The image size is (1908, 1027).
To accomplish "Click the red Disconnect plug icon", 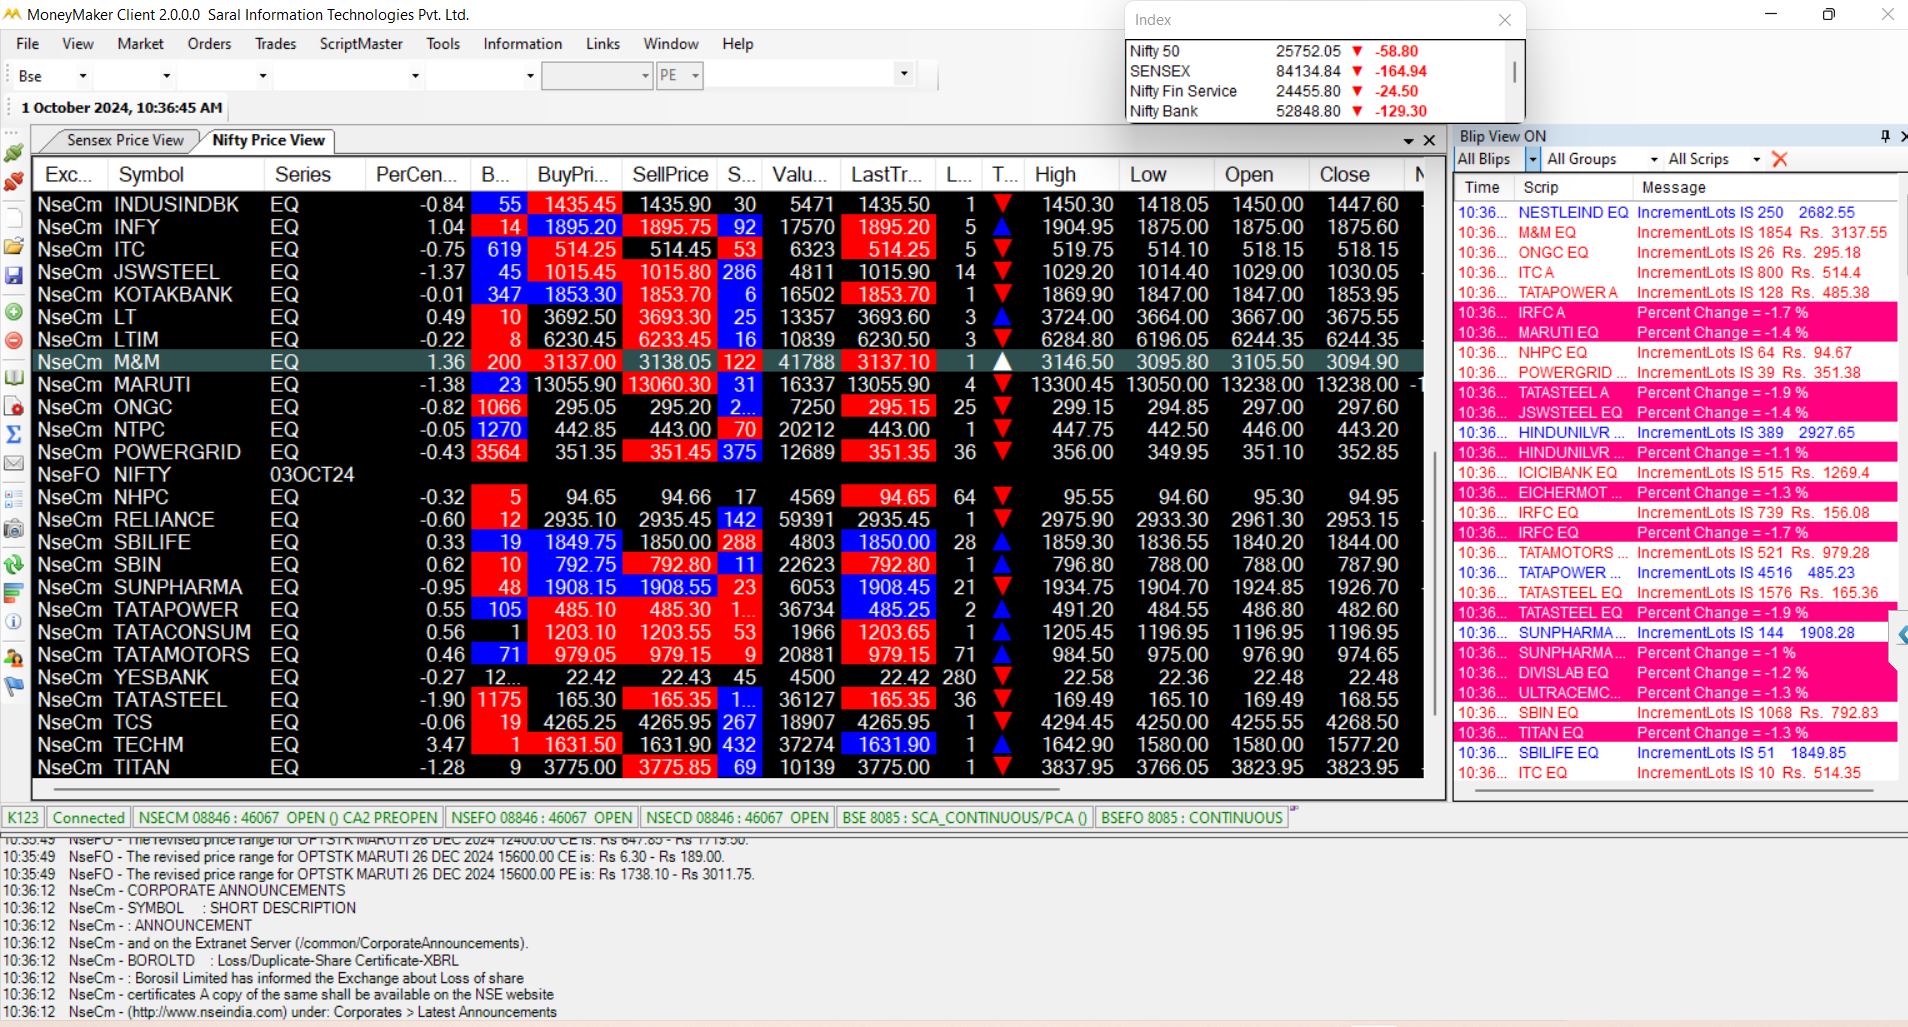I will pyautogui.click(x=14, y=182).
